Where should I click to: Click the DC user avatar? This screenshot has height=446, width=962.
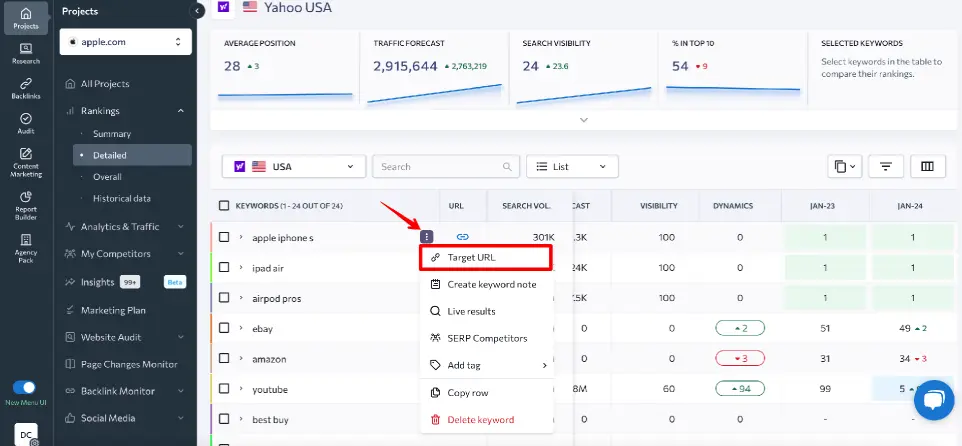tap(26, 434)
